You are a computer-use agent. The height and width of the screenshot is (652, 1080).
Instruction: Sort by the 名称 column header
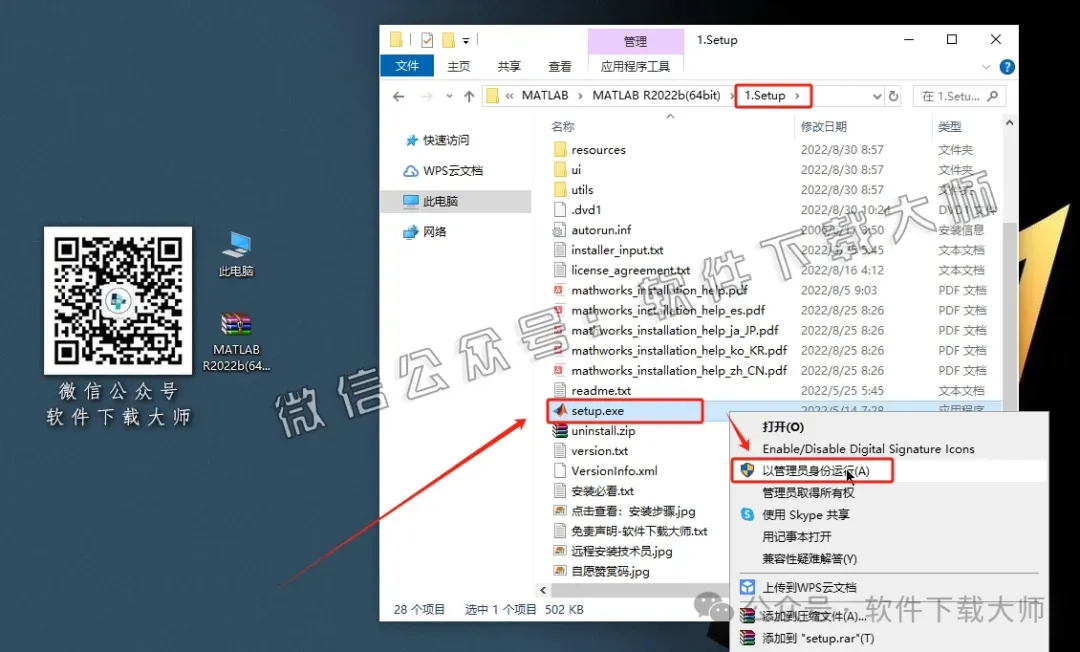click(x=563, y=127)
